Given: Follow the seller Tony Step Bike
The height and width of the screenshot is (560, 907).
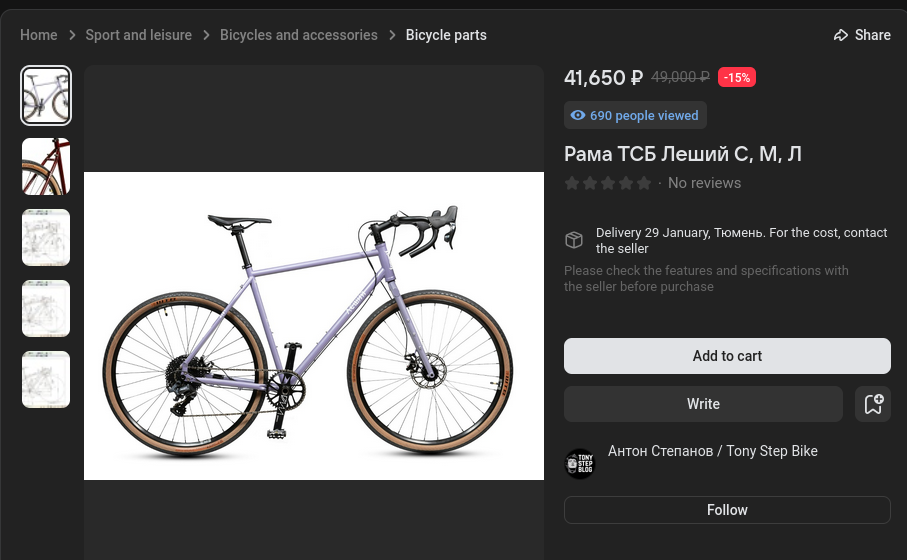Looking at the screenshot, I should pos(727,510).
